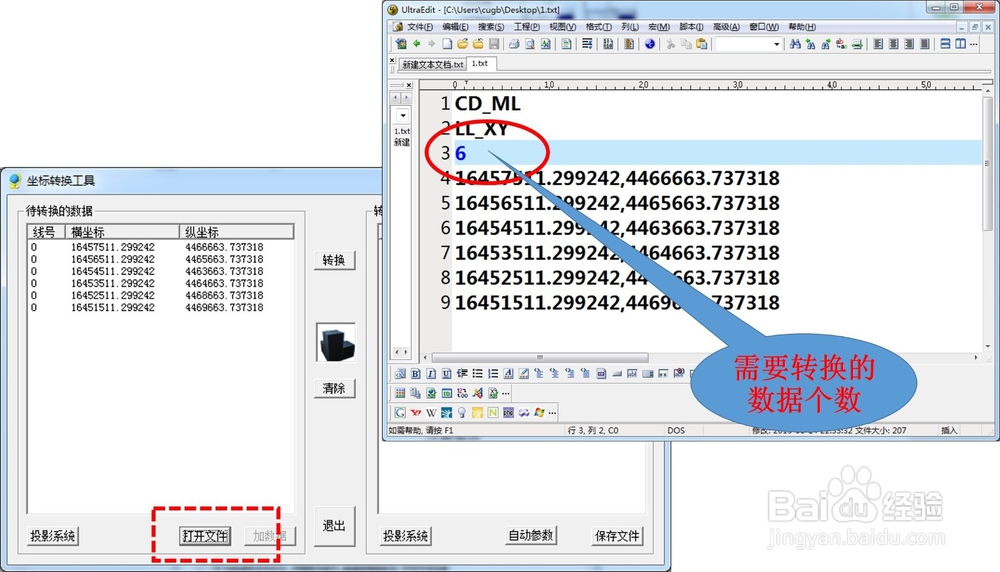Click the 打开文件 button
Screen dimensions: 1000x572
click(x=205, y=536)
